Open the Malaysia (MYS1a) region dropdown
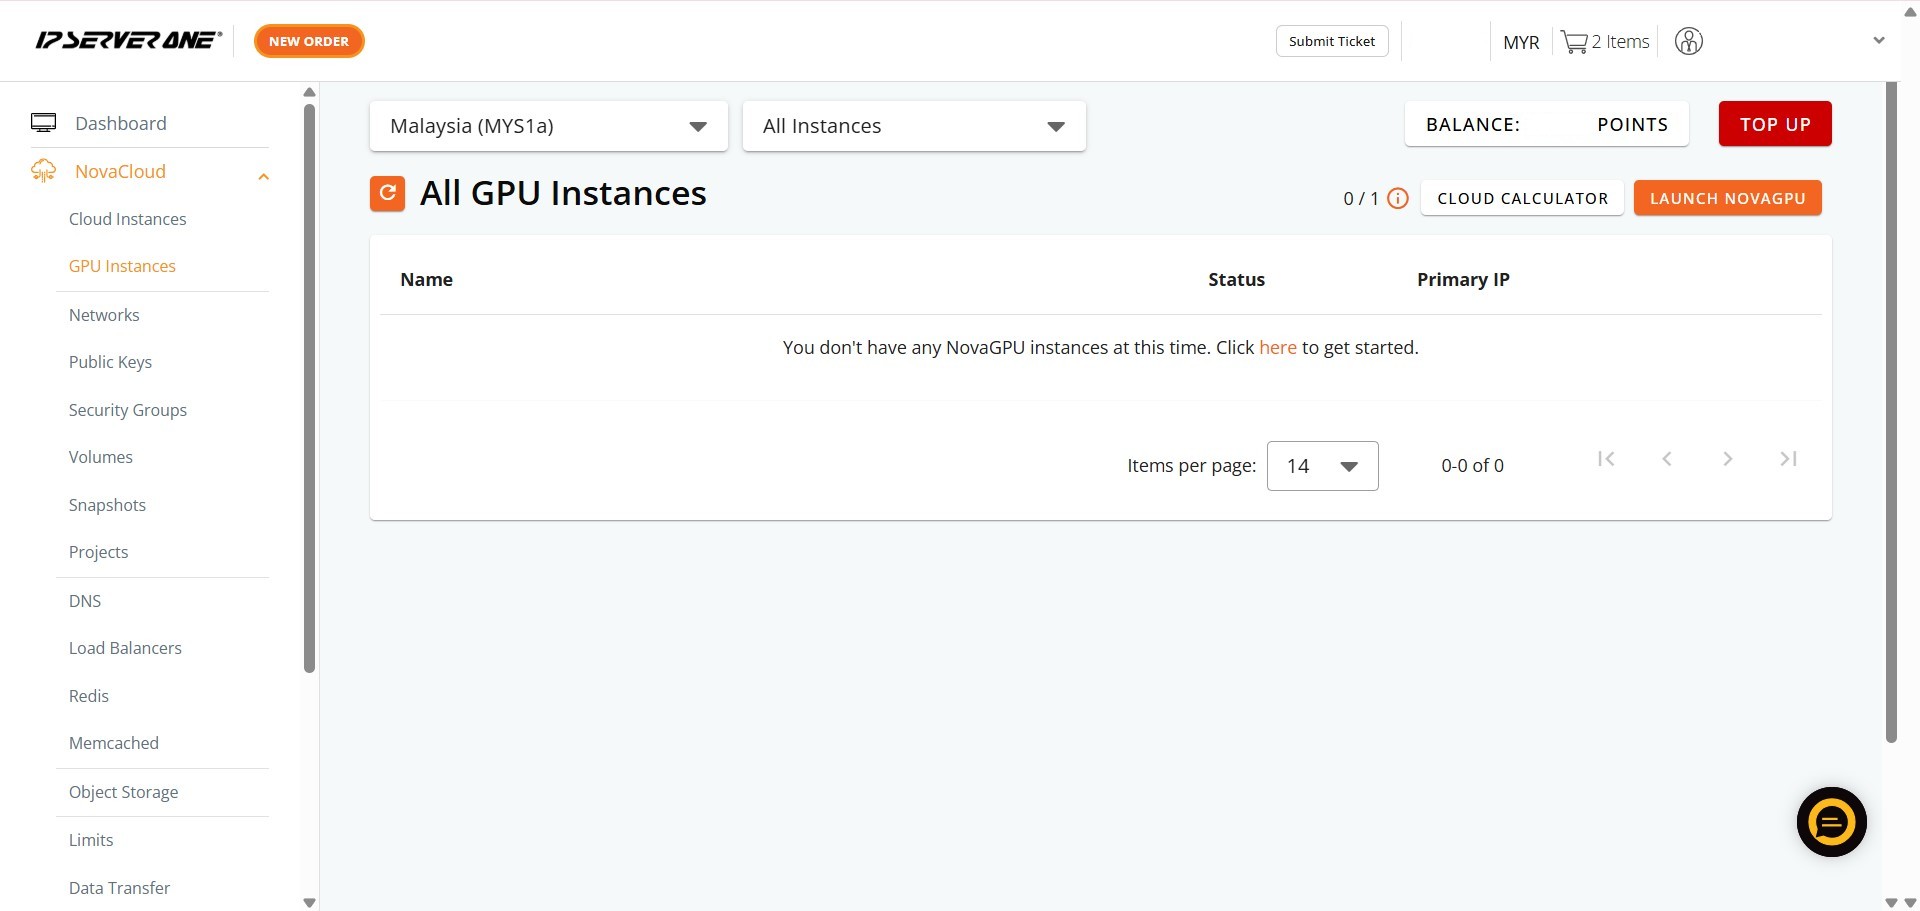 (548, 126)
